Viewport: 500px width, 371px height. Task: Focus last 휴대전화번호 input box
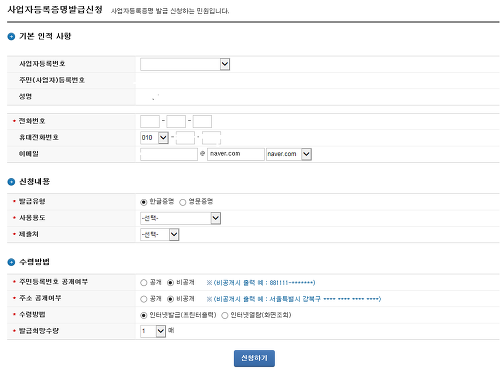[x=211, y=138]
